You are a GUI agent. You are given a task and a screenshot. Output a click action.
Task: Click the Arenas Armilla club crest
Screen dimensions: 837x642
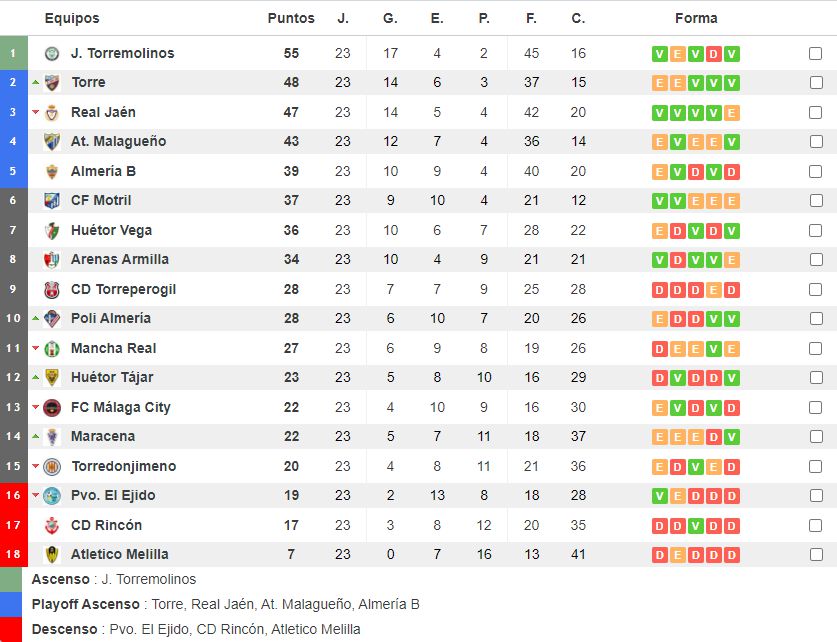[52, 259]
